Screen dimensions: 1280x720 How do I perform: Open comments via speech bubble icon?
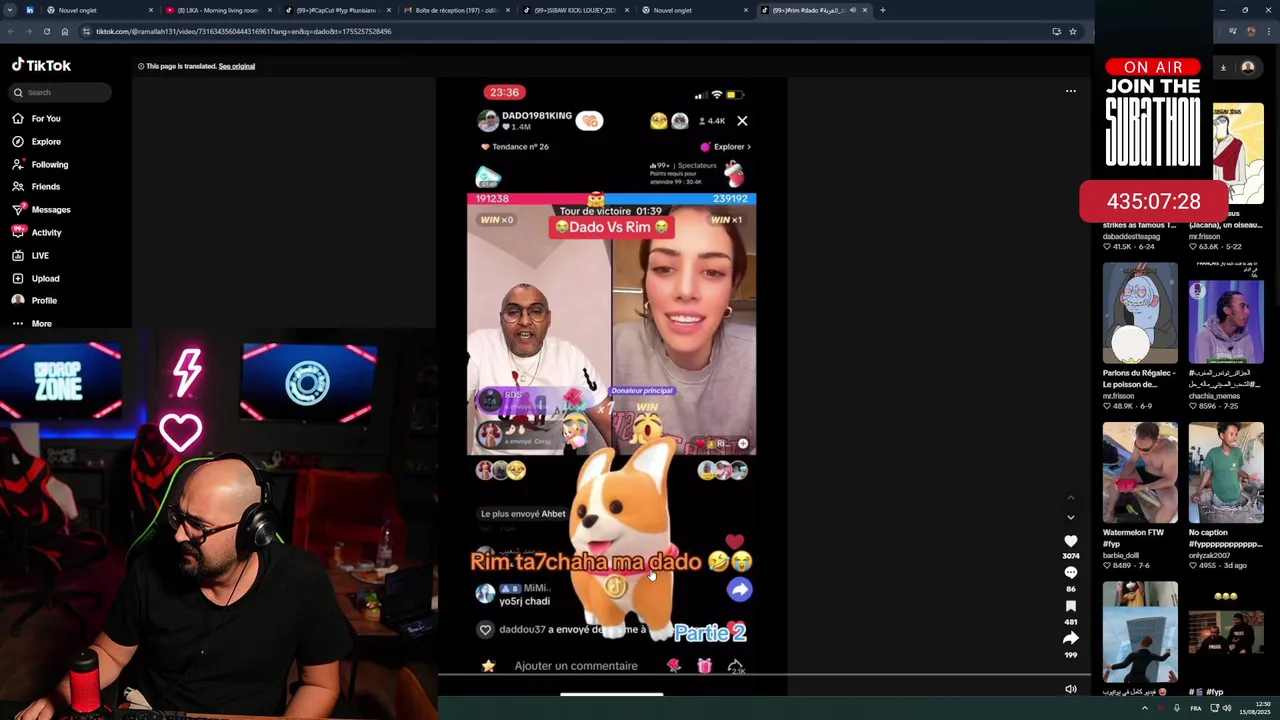point(1070,573)
